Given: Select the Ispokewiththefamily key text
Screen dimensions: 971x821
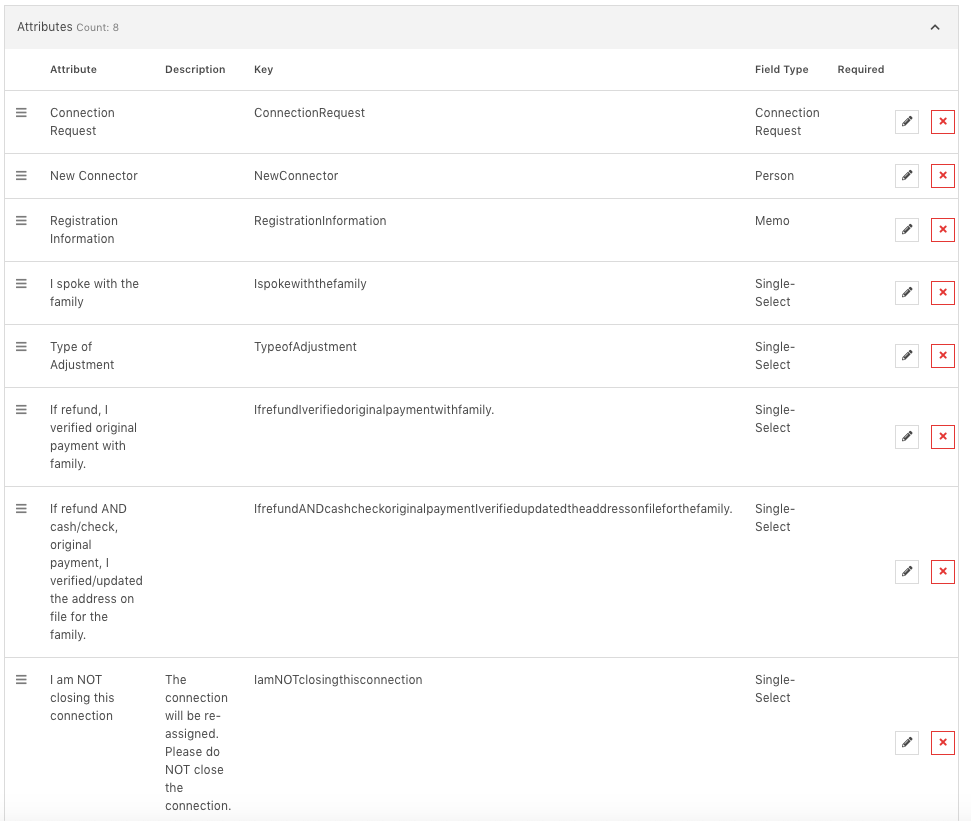Looking at the screenshot, I should [x=310, y=284].
